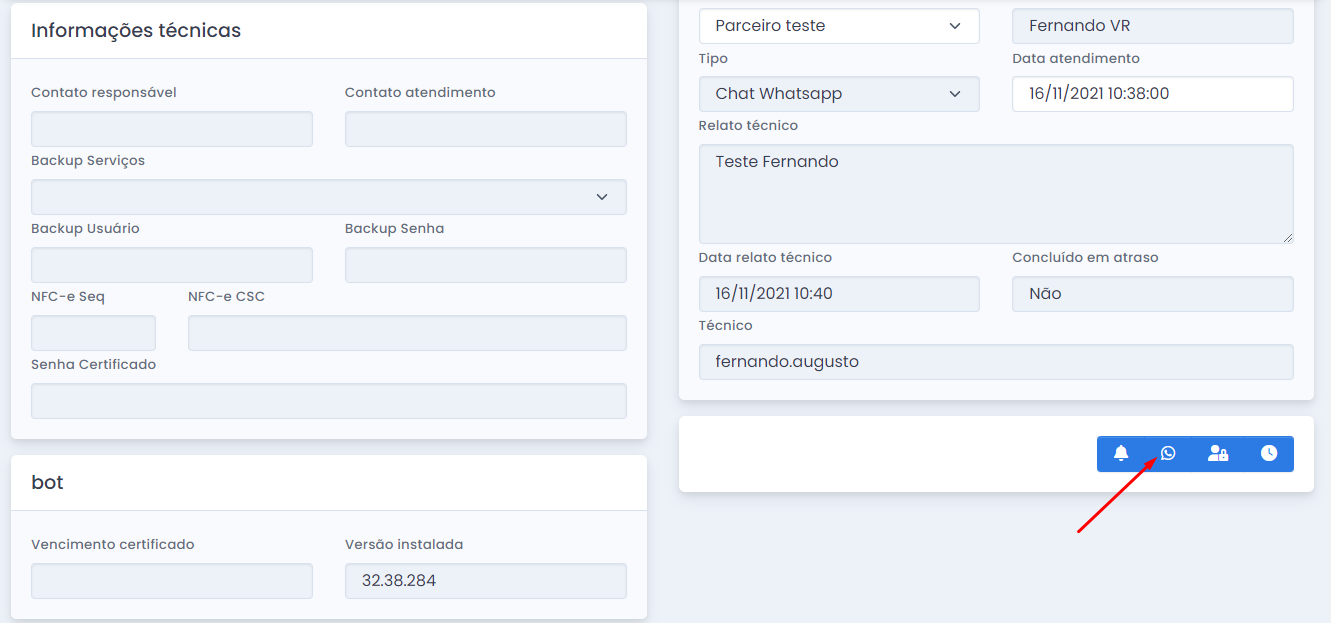The width and height of the screenshot is (1331, 623).
Task: Click the Data atendimento date field
Action: pyautogui.click(x=1152, y=94)
